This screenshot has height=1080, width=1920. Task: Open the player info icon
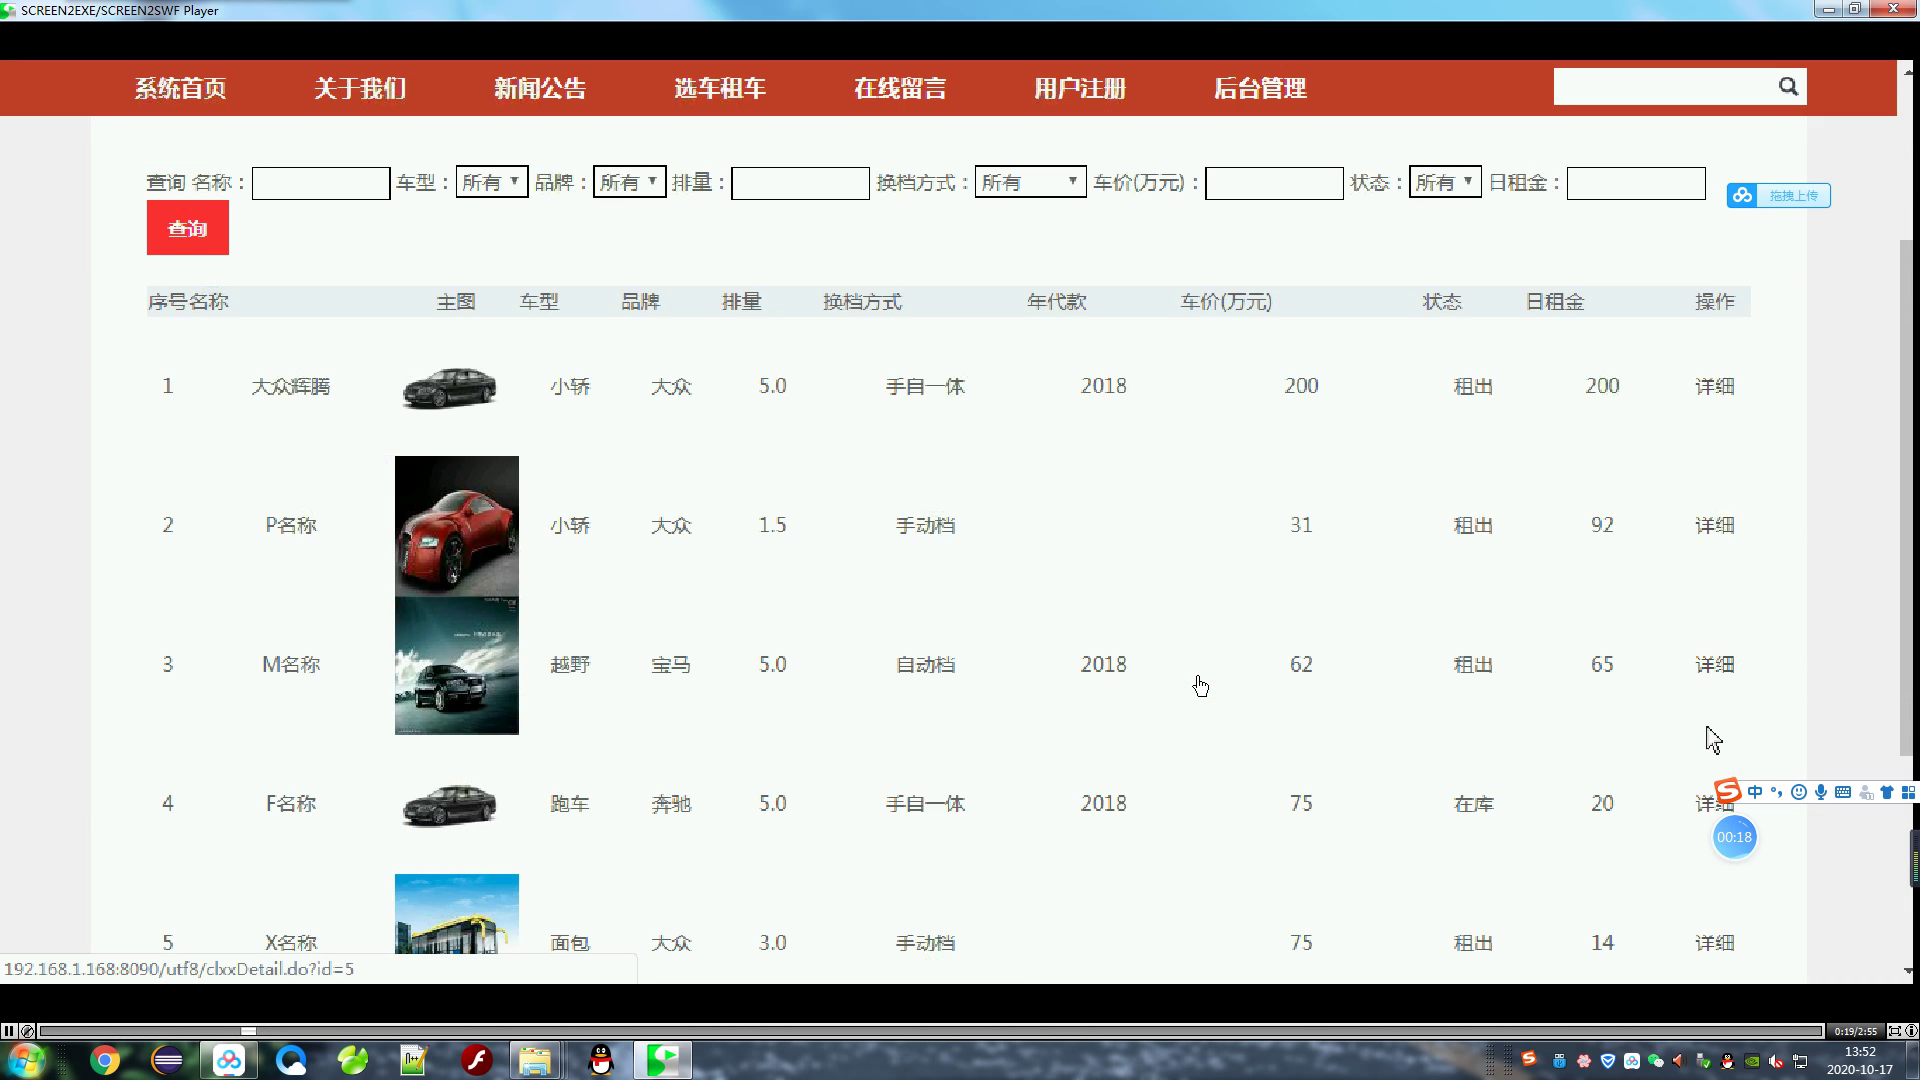pyautogui.click(x=1911, y=1031)
